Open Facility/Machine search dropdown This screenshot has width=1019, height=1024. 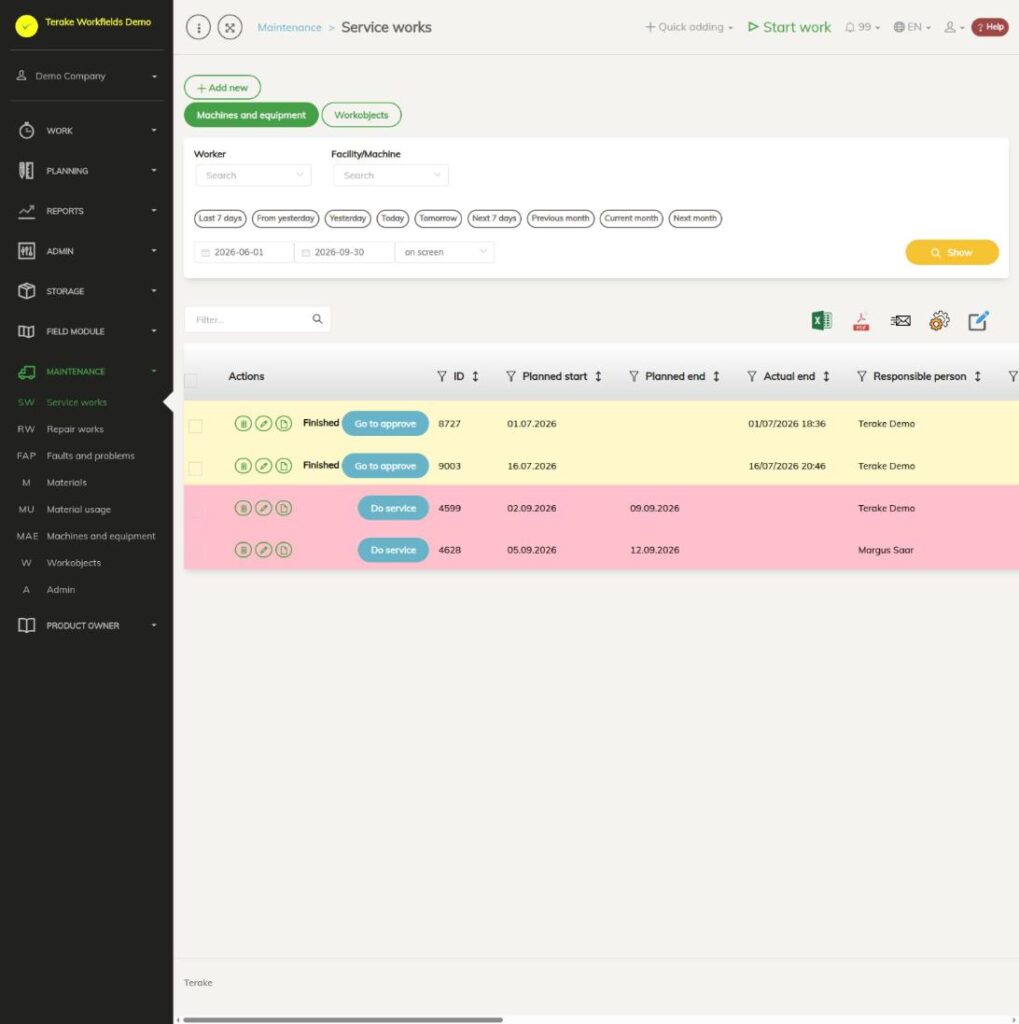pos(391,175)
